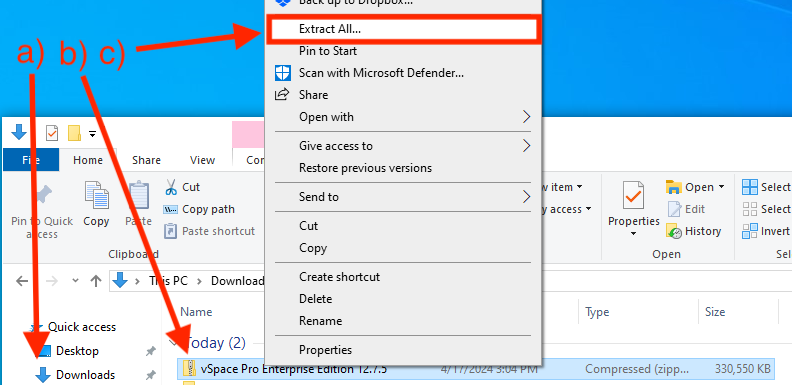This screenshot has width=792, height=385.
Task: Select Copy path in Clipboard group
Action: tap(200, 209)
